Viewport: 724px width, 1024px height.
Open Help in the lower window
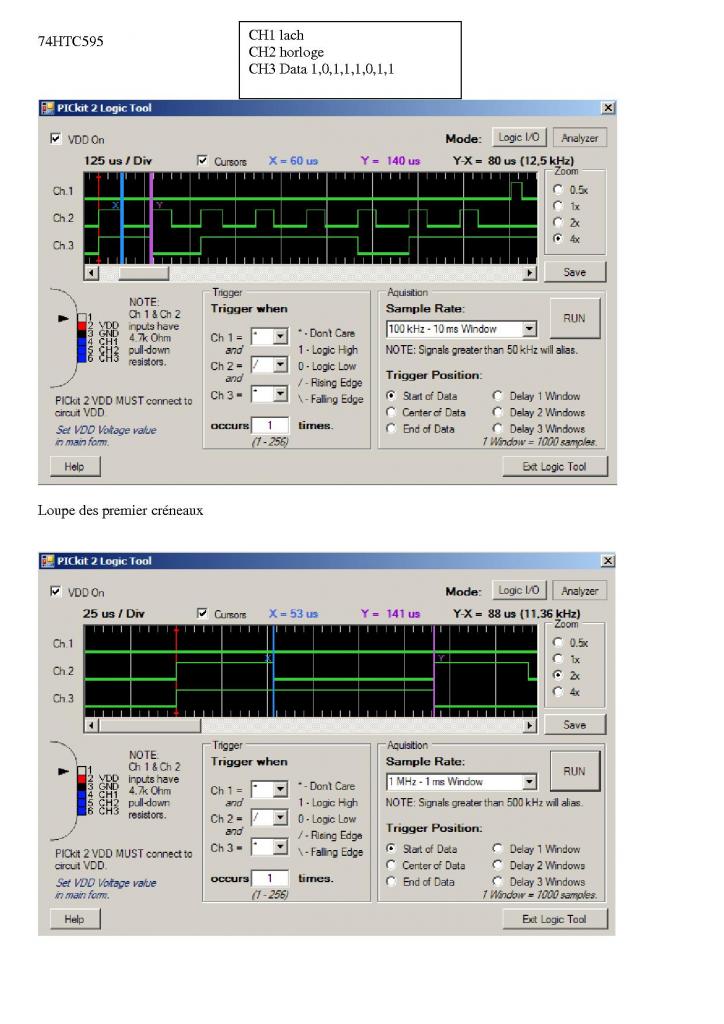[x=74, y=919]
